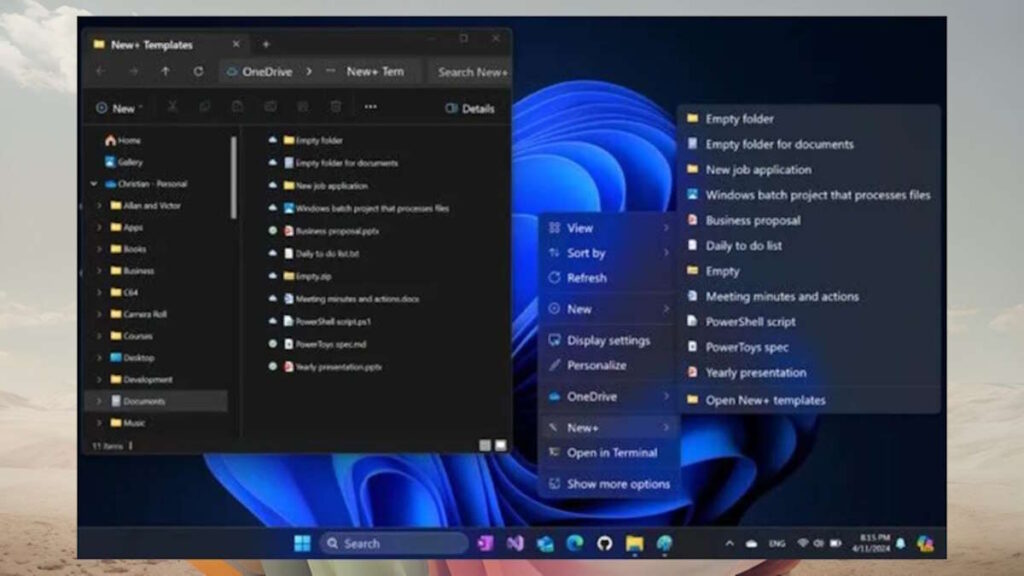Open the Windows Start menu
The image size is (1024, 576).
point(302,543)
